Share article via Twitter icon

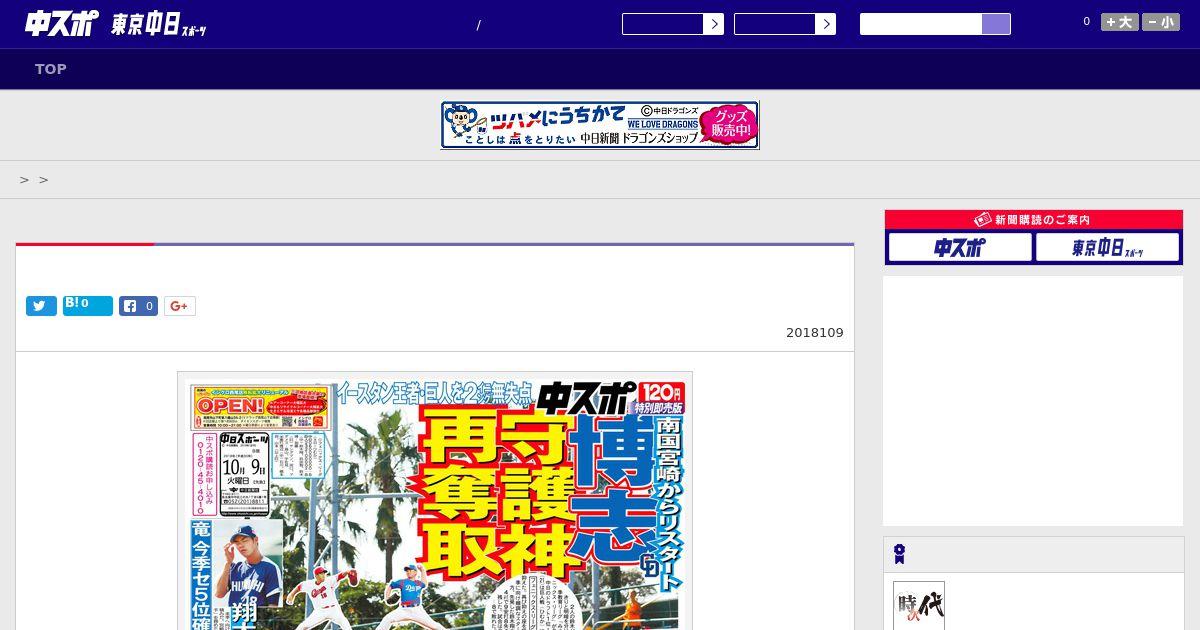coord(41,306)
